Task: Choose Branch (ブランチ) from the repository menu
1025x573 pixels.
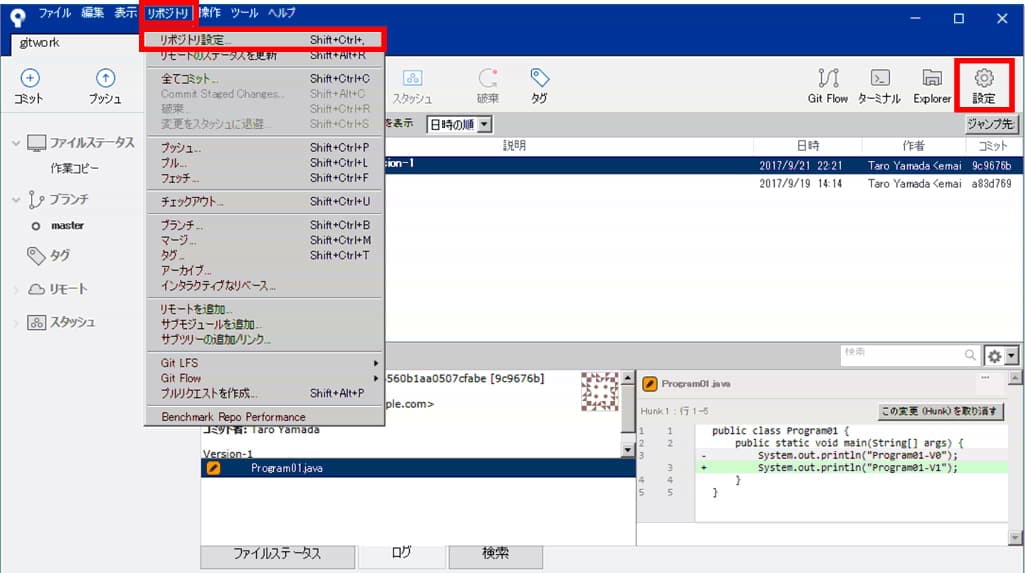Action: (x=264, y=225)
